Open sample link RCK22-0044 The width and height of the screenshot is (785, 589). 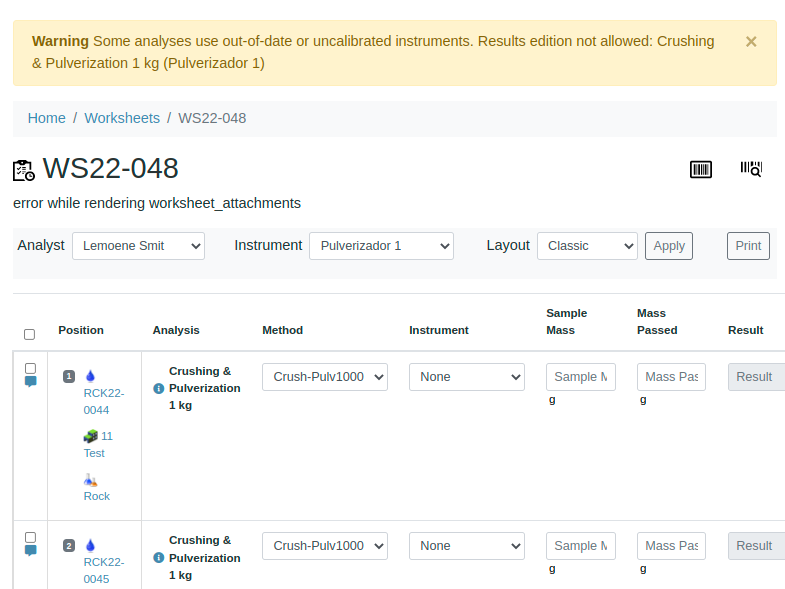[x=103, y=401]
